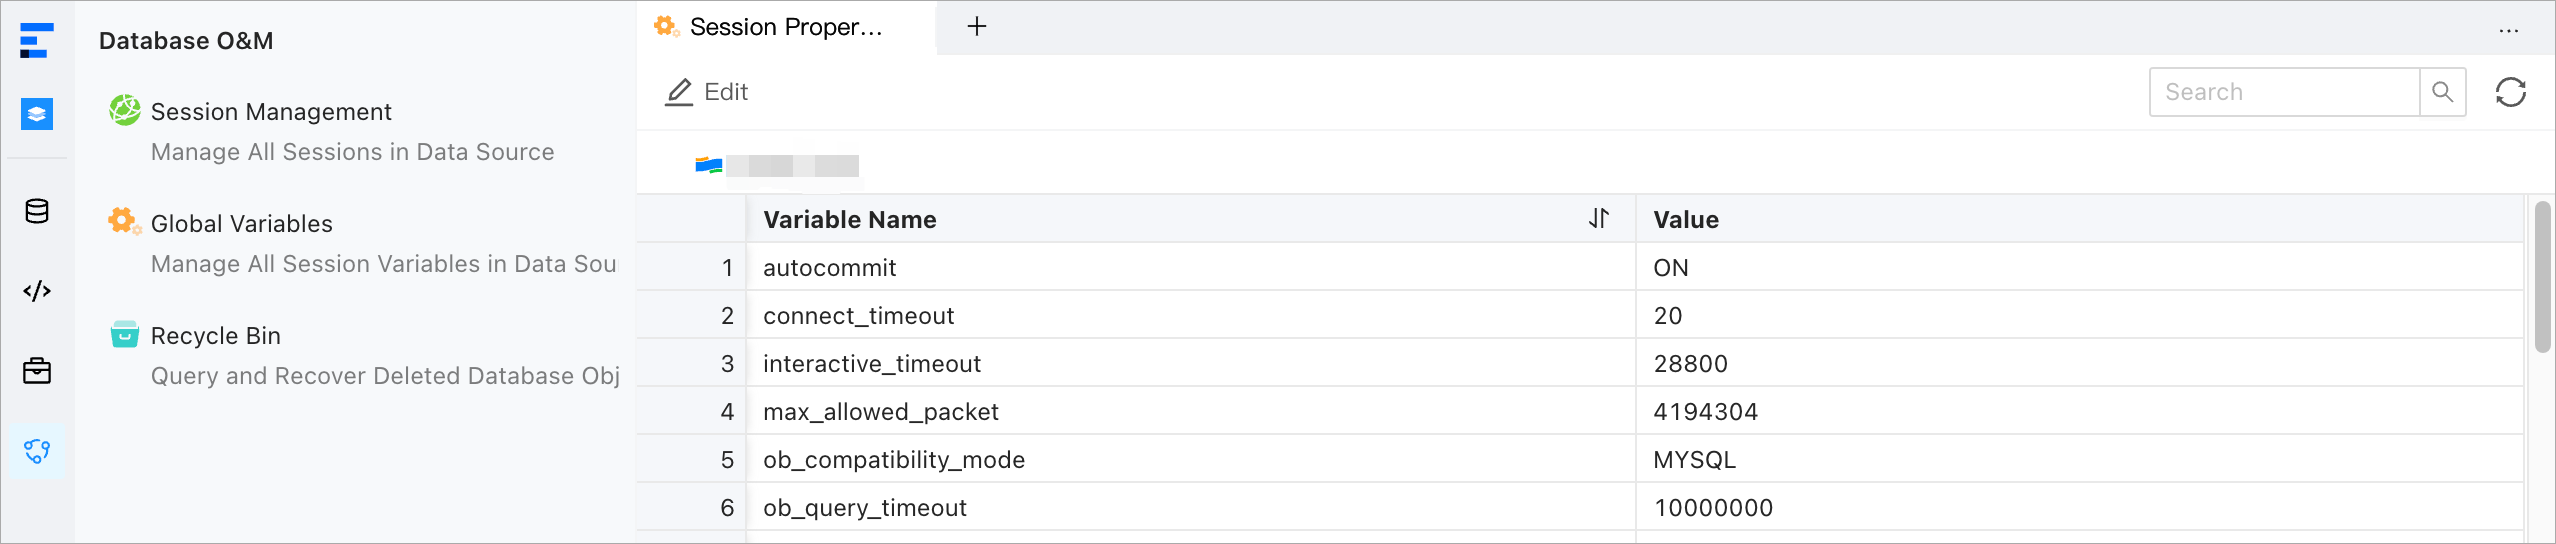Open a new tab with plus button
This screenshot has width=2556, height=544.
977,27
